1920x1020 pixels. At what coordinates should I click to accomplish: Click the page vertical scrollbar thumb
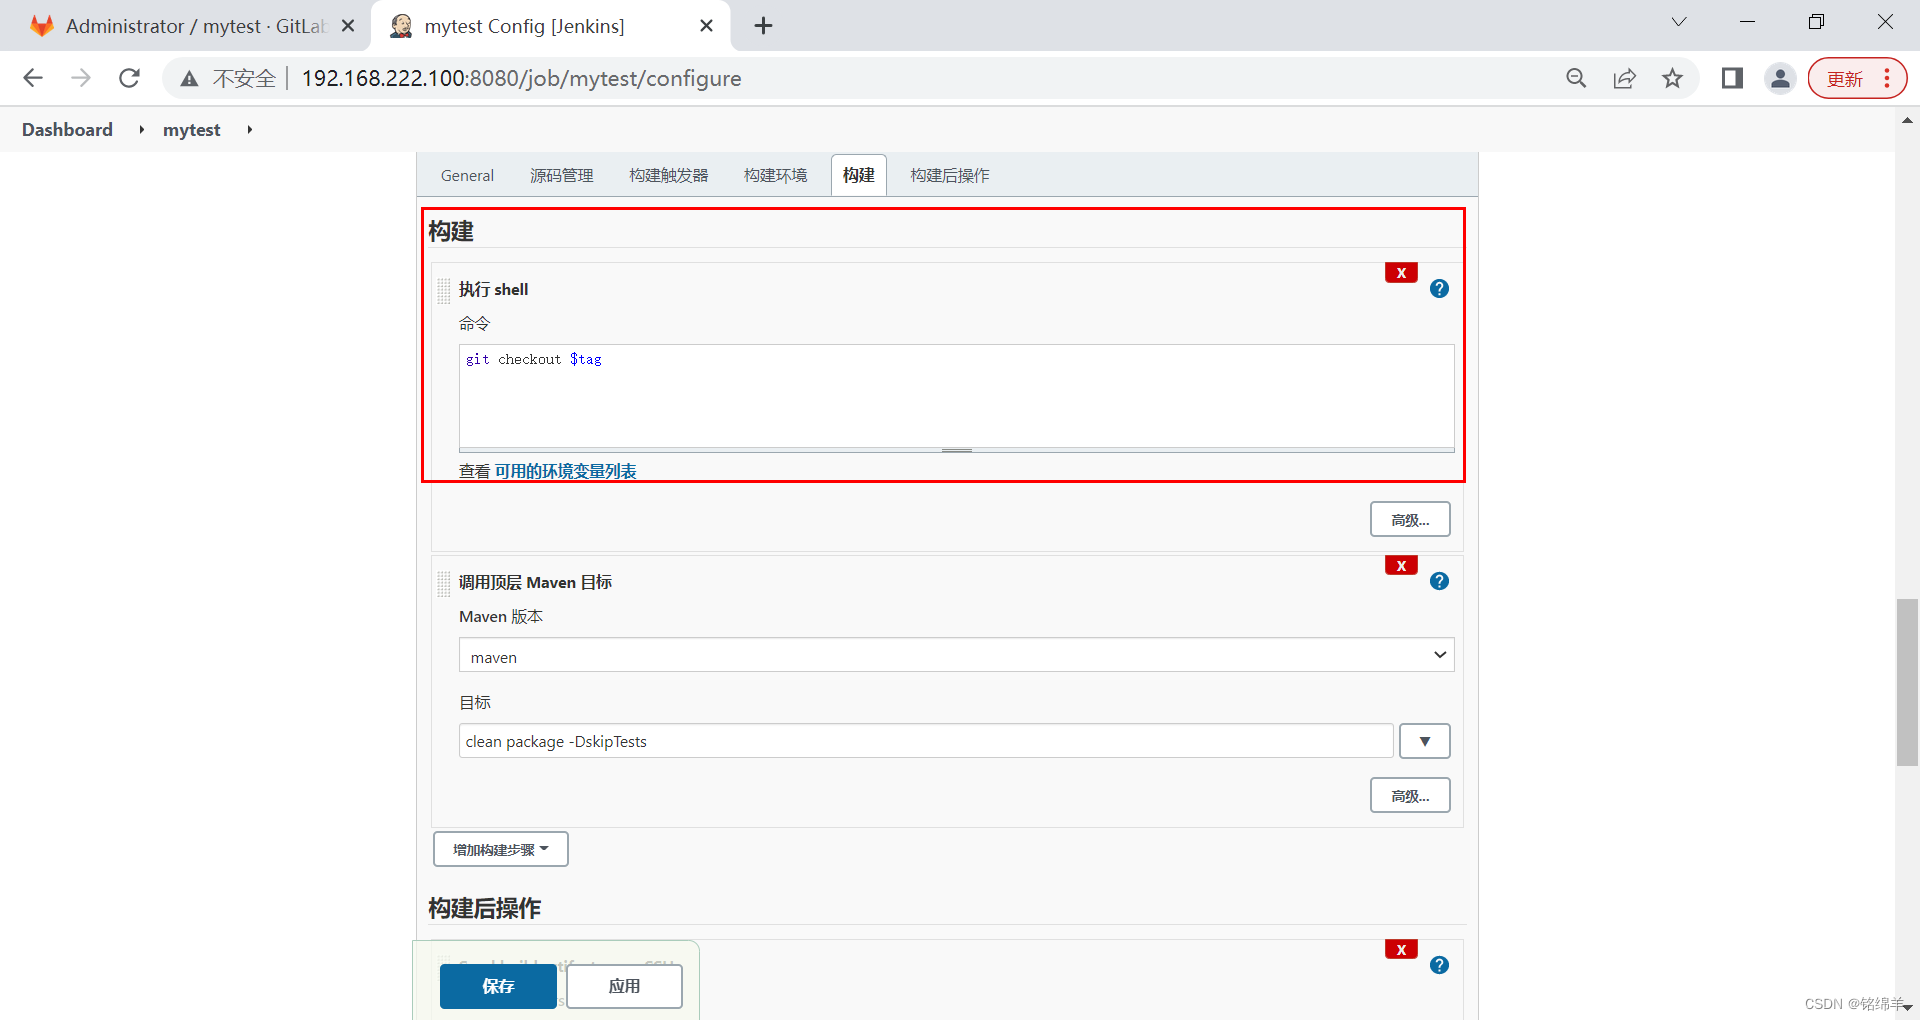coord(1907,682)
